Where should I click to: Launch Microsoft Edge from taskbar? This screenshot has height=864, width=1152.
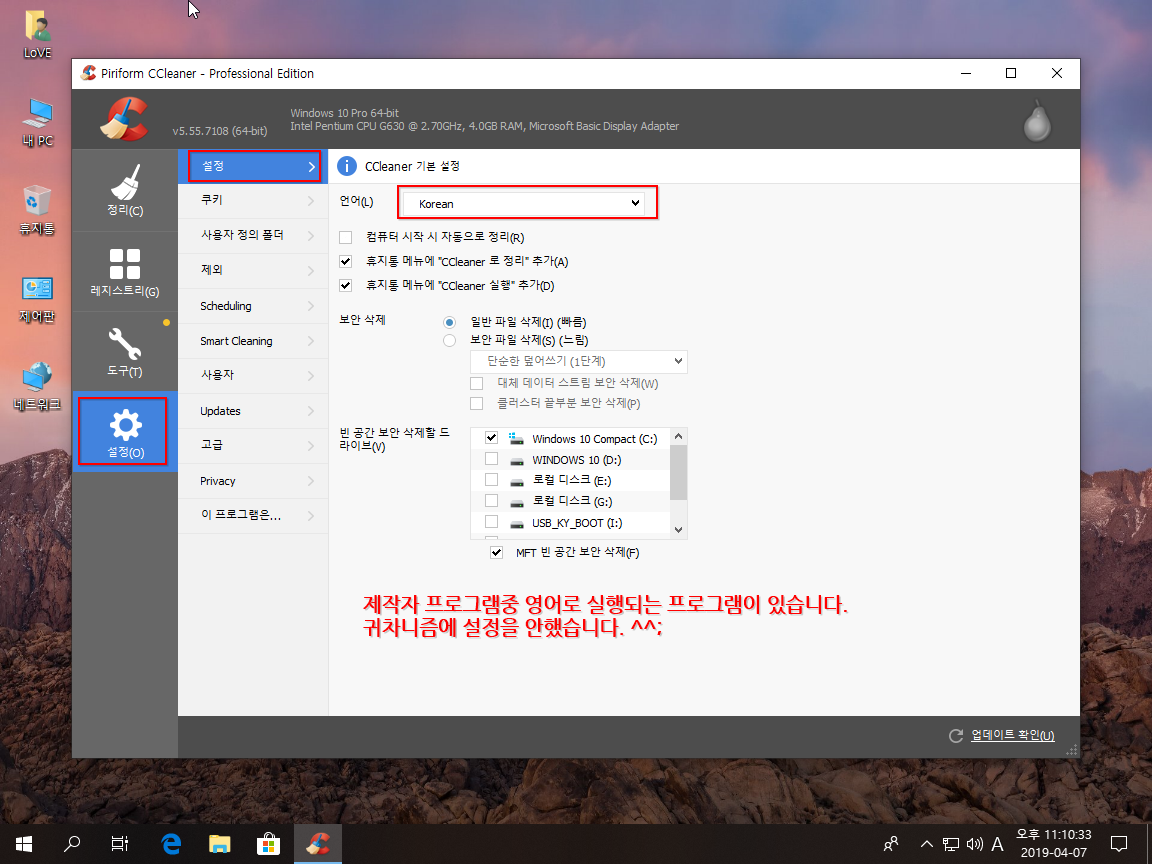click(170, 844)
